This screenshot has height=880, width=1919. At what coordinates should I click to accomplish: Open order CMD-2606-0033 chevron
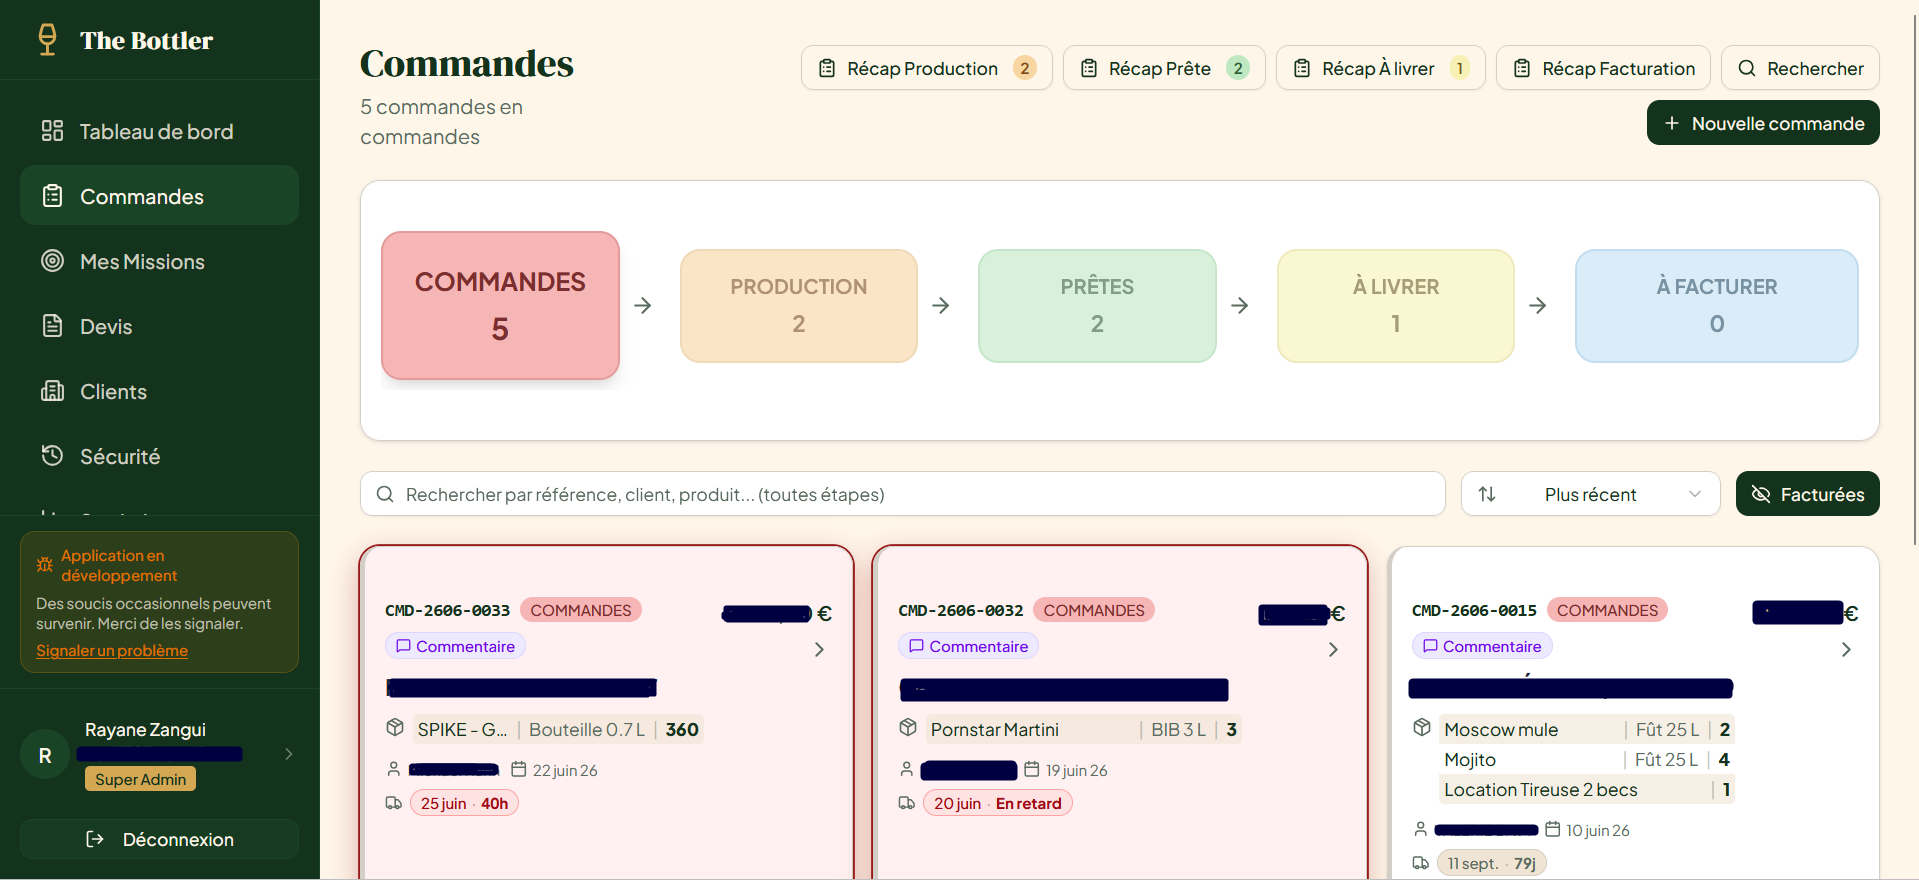[x=819, y=649]
